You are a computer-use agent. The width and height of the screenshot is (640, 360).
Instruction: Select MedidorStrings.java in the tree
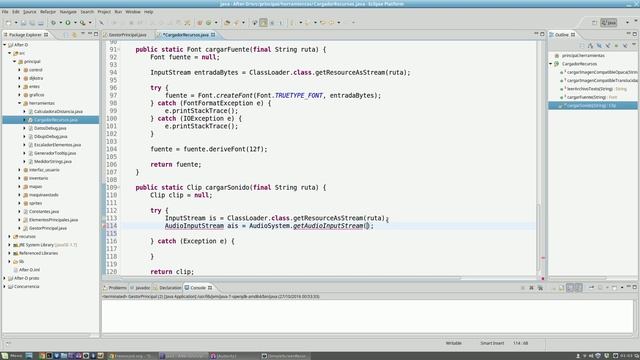pos(53,161)
